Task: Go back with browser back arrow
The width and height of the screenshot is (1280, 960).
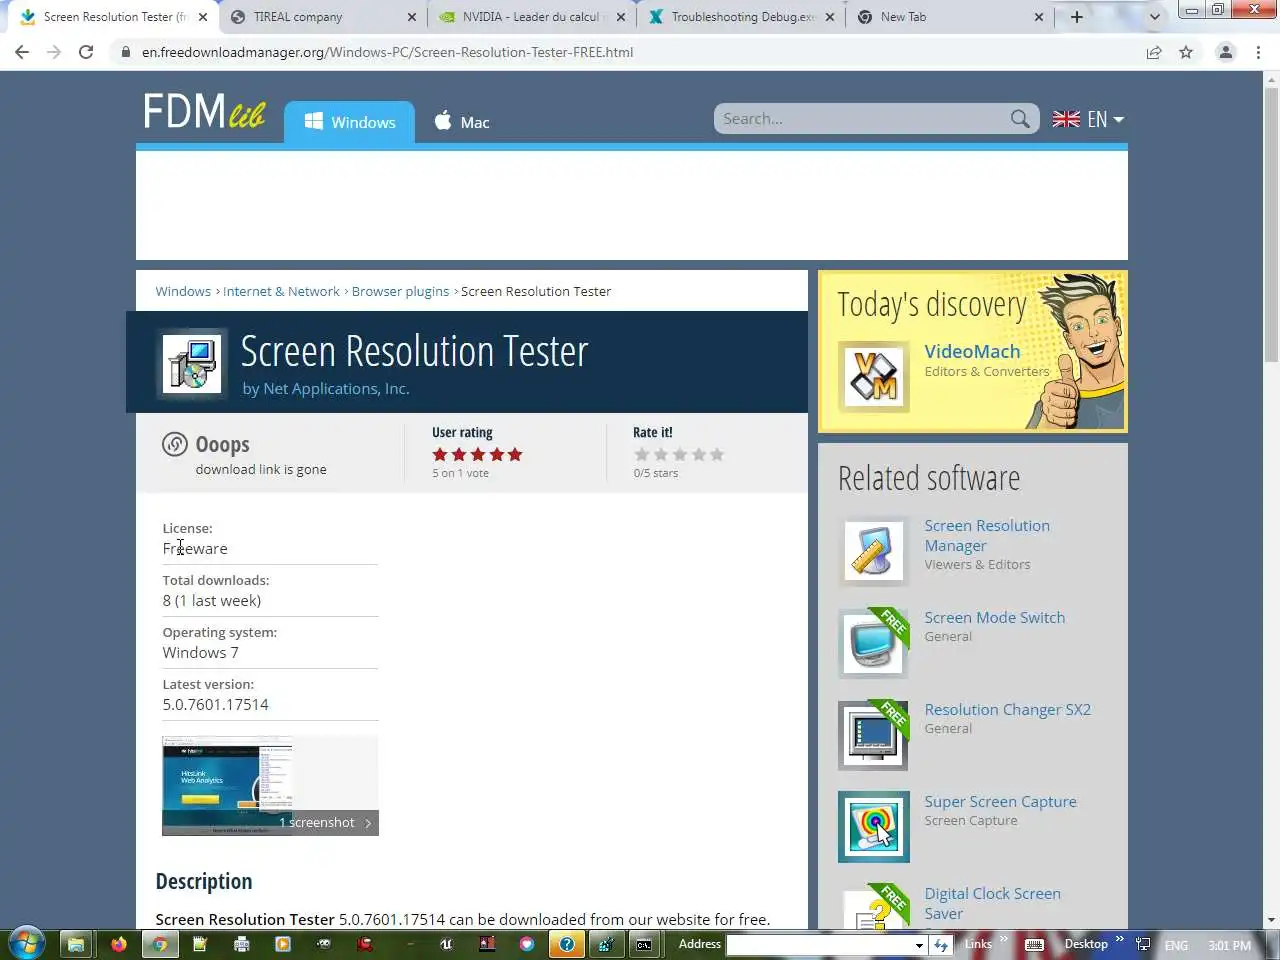Action: tap(22, 52)
